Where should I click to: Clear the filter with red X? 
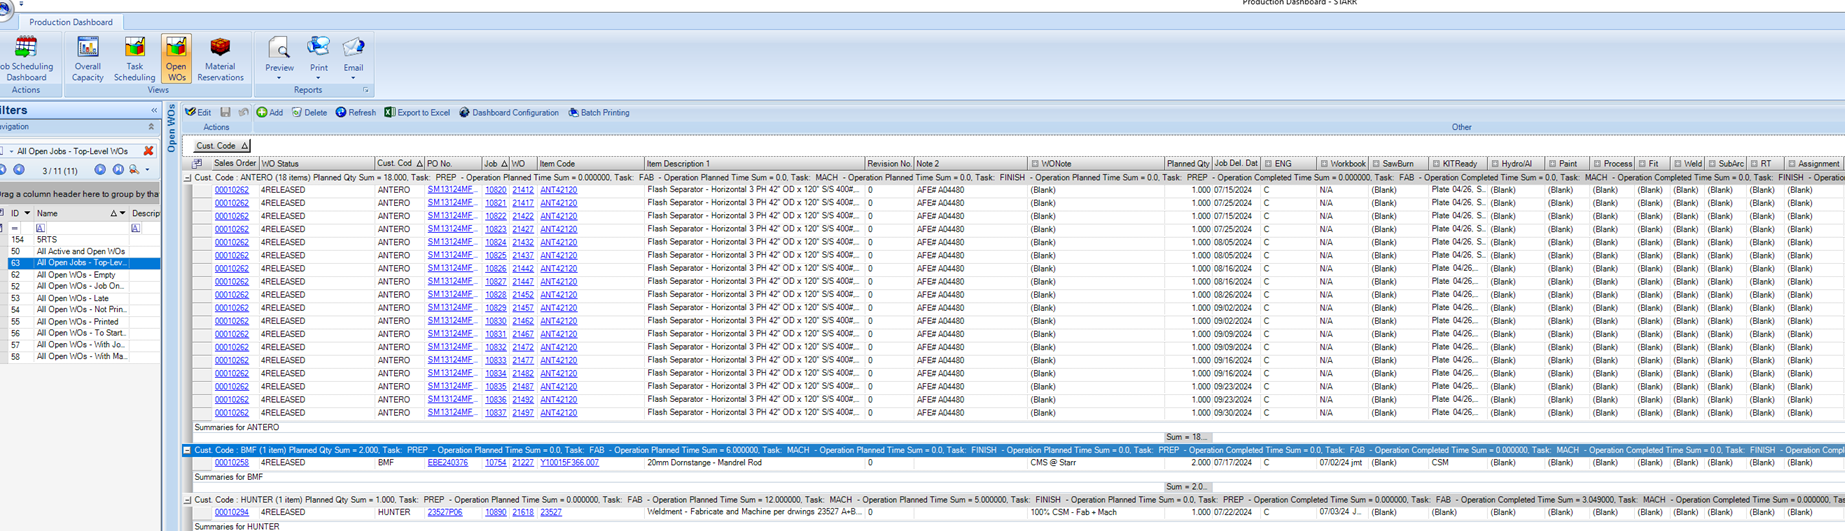pyautogui.click(x=149, y=151)
